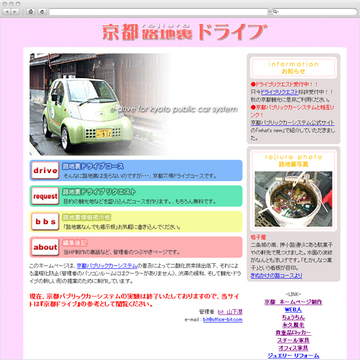This screenshot has width=360, height=360.
Task: Open the 永久脱毛 link
Action: pyautogui.click(x=293, y=325)
